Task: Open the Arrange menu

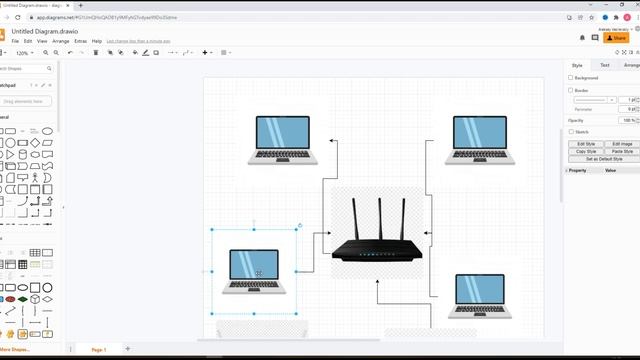Action: (x=61, y=41)
